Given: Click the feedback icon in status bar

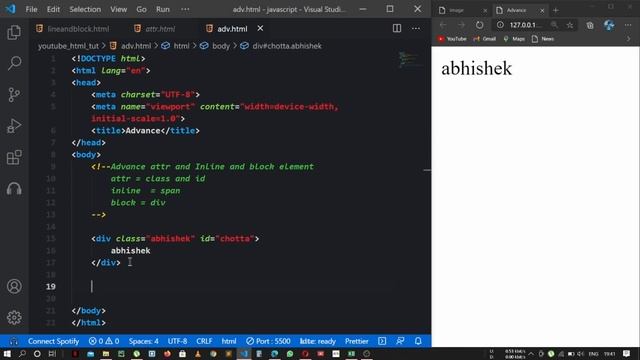Looking at the screenshot, I should tap(400, 341).
